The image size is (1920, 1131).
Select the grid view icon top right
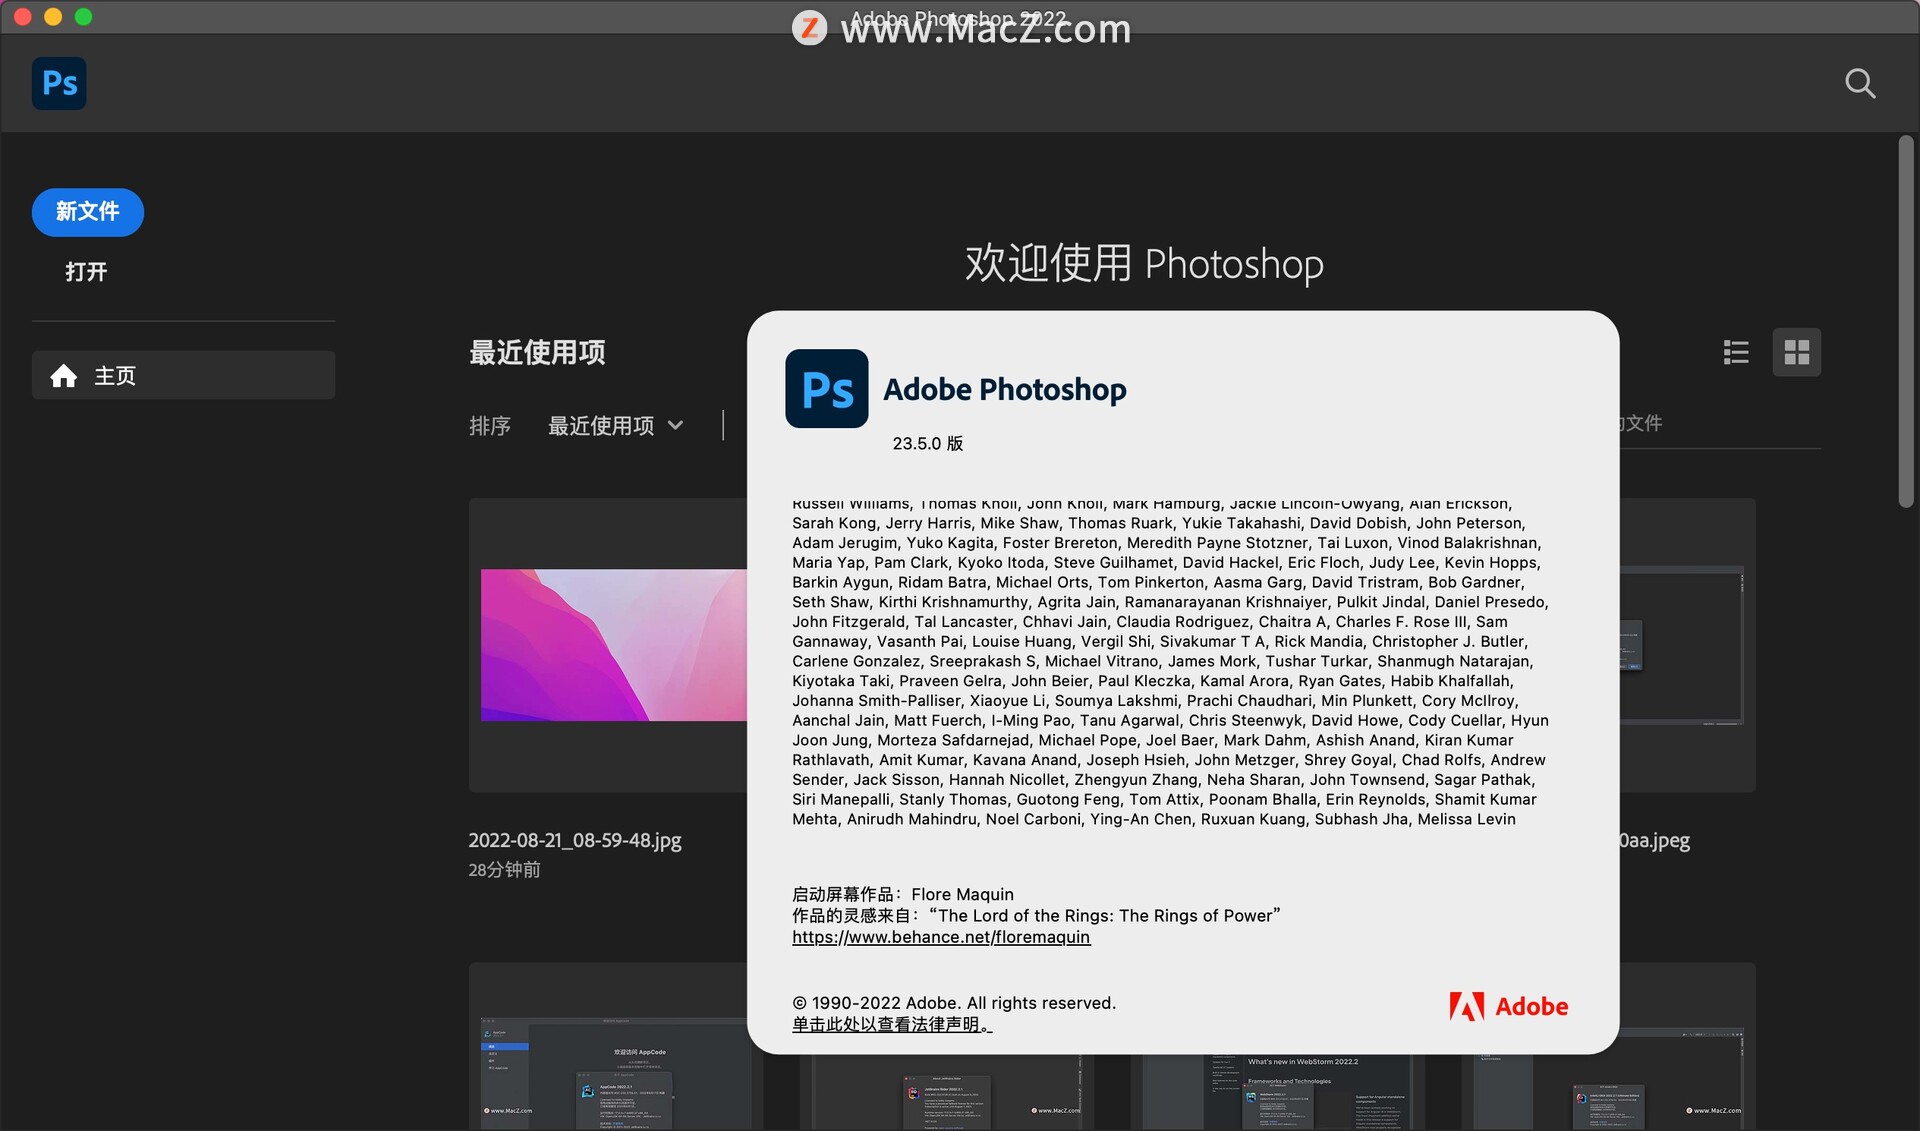tap(1796, 351)
